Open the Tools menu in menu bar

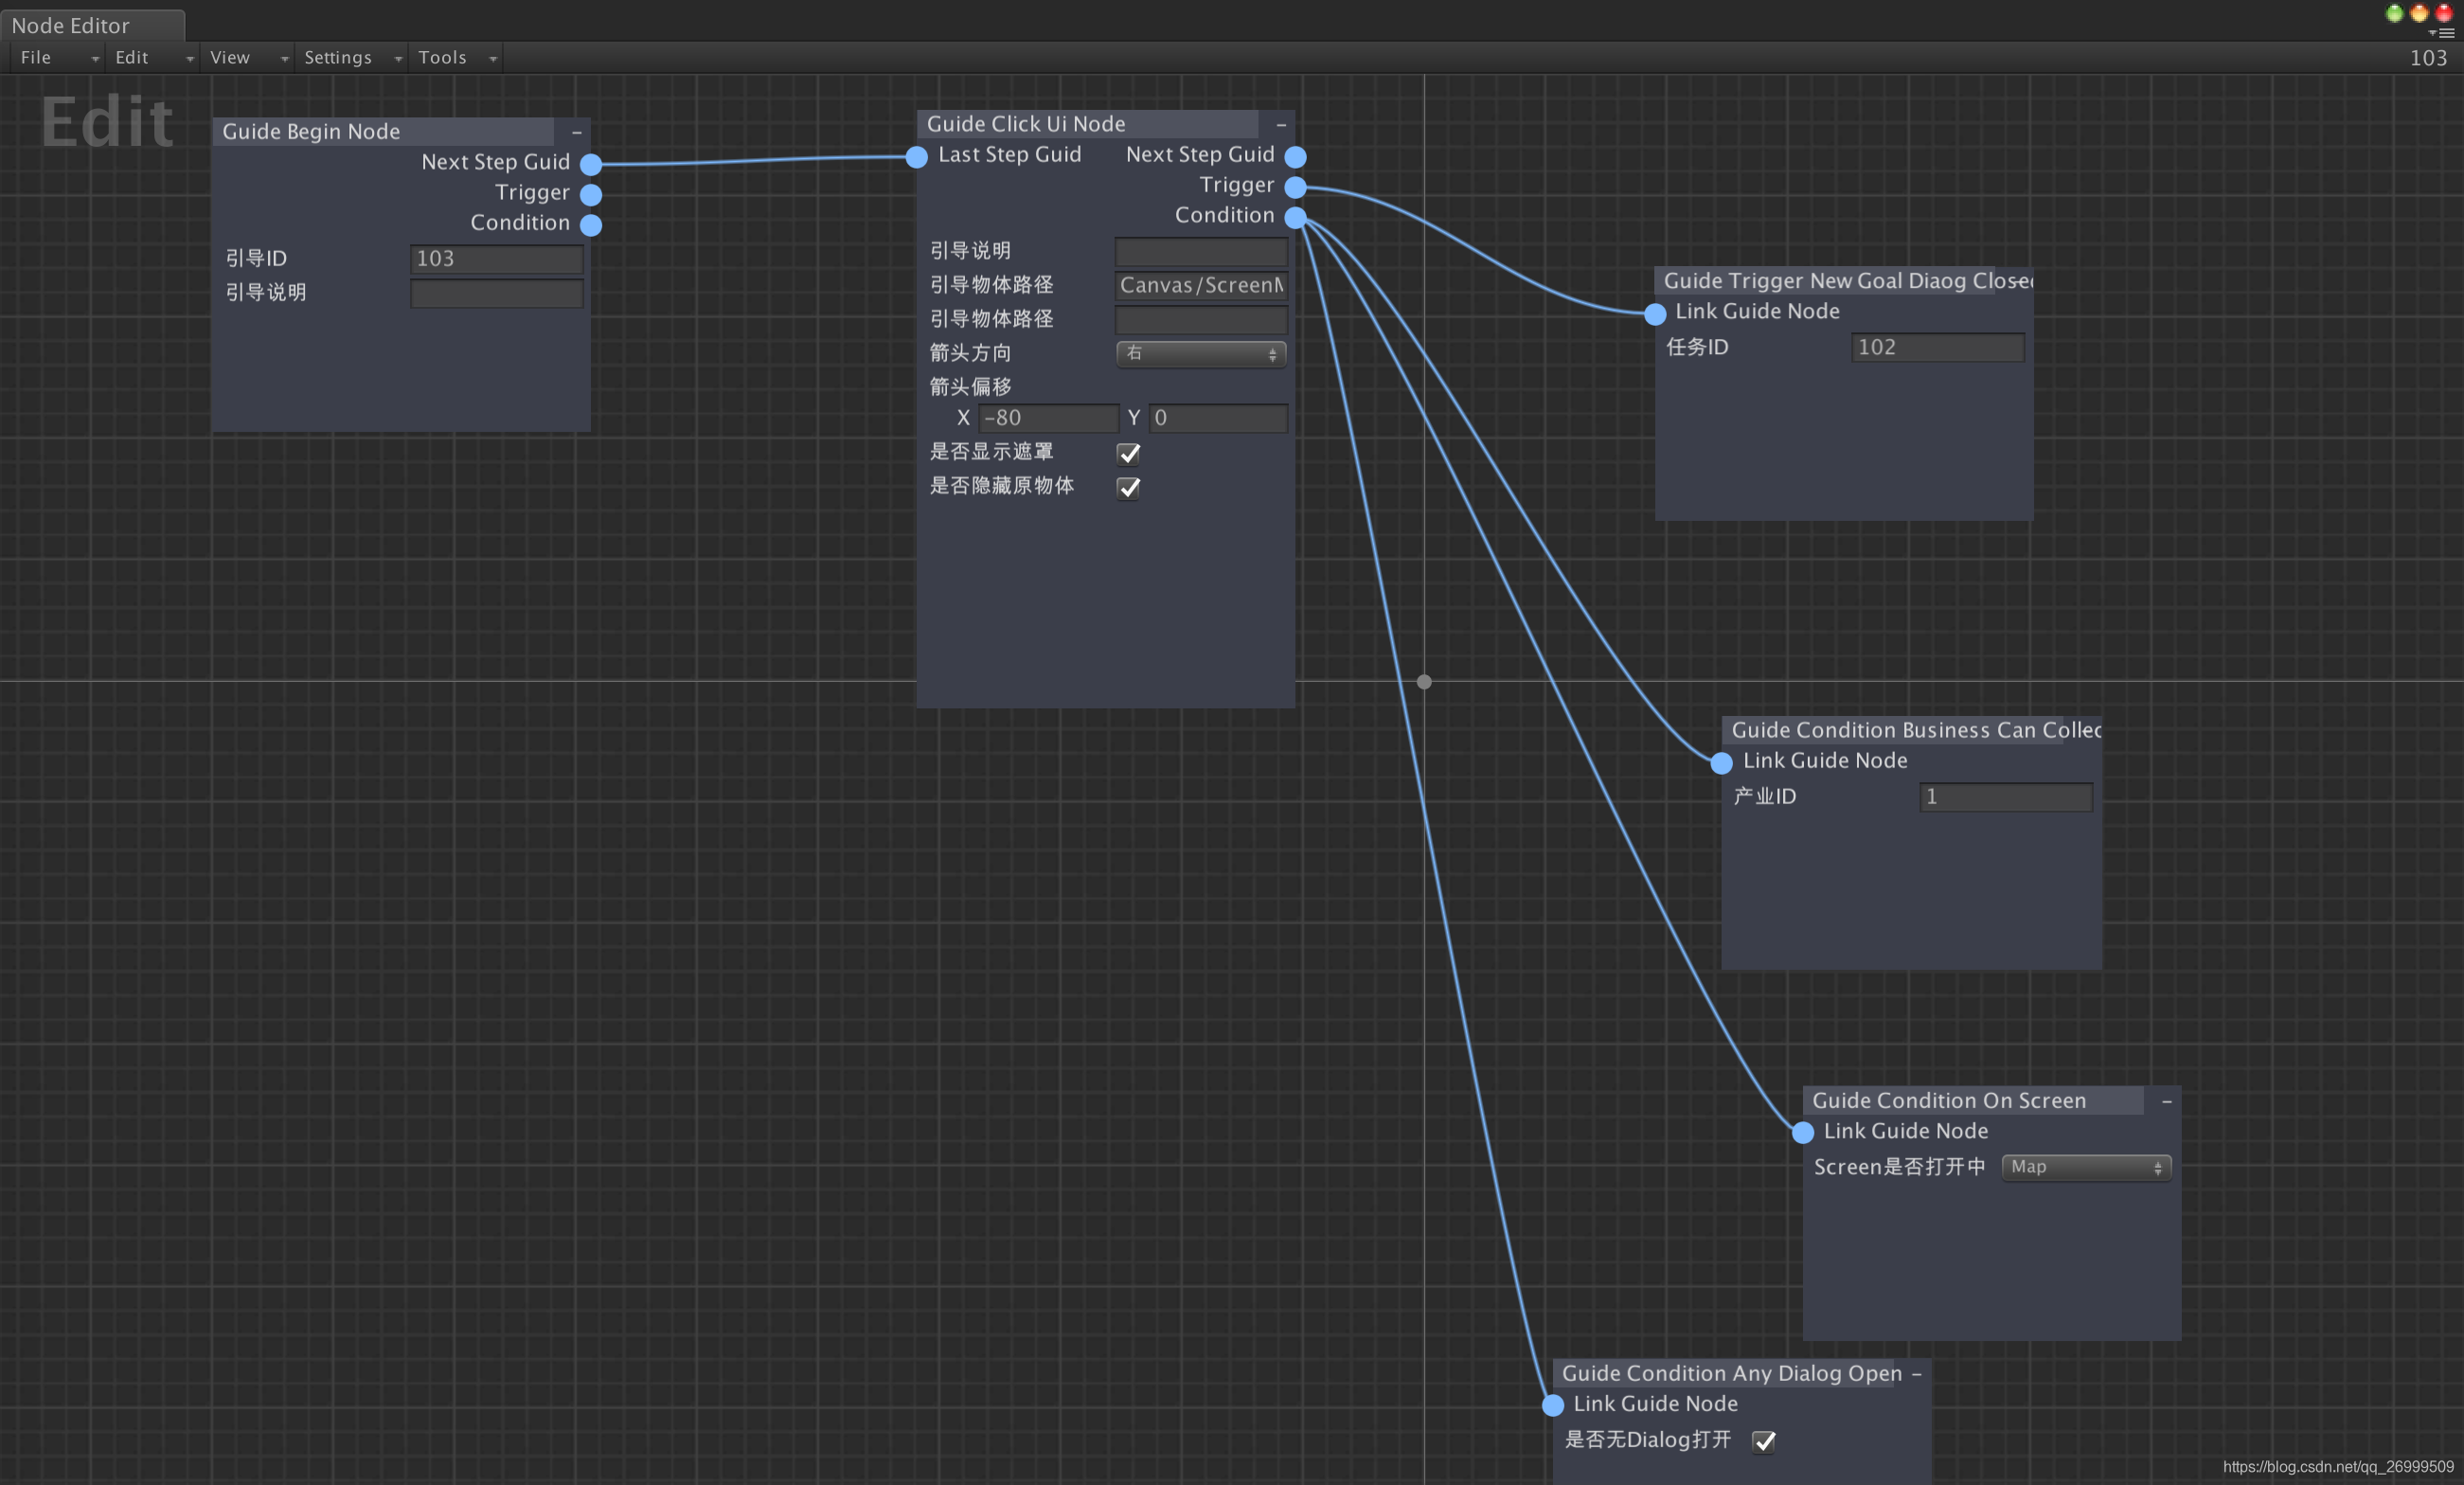pos(443,56)
